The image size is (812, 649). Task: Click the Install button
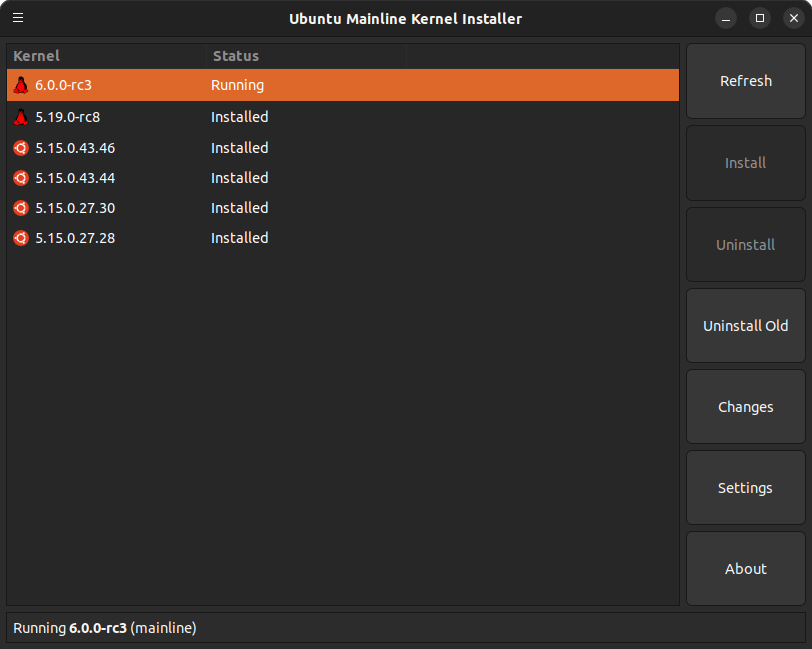tap(746, 163)
